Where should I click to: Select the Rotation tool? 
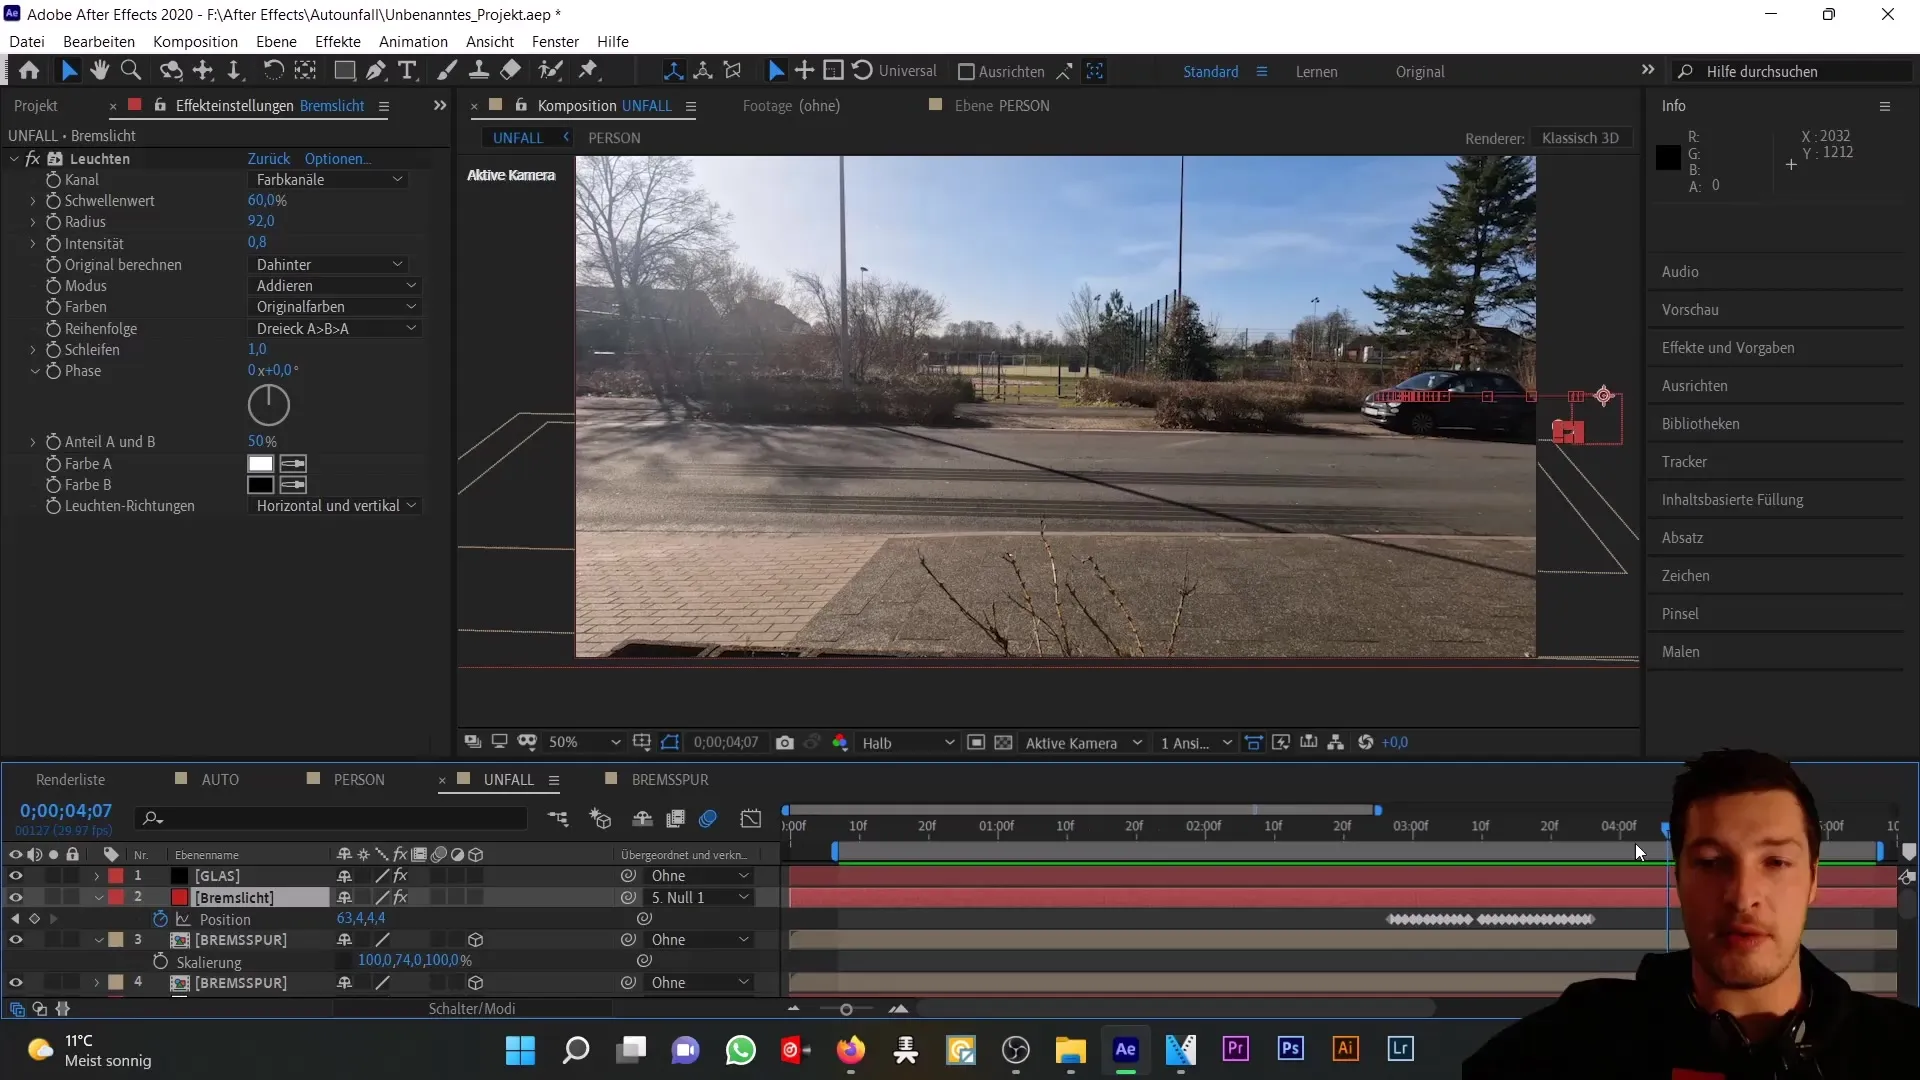point(272,71)
